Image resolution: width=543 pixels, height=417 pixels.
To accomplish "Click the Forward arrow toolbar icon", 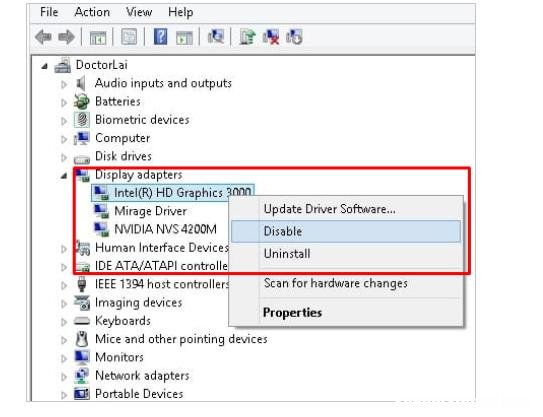I will [66, 37].
